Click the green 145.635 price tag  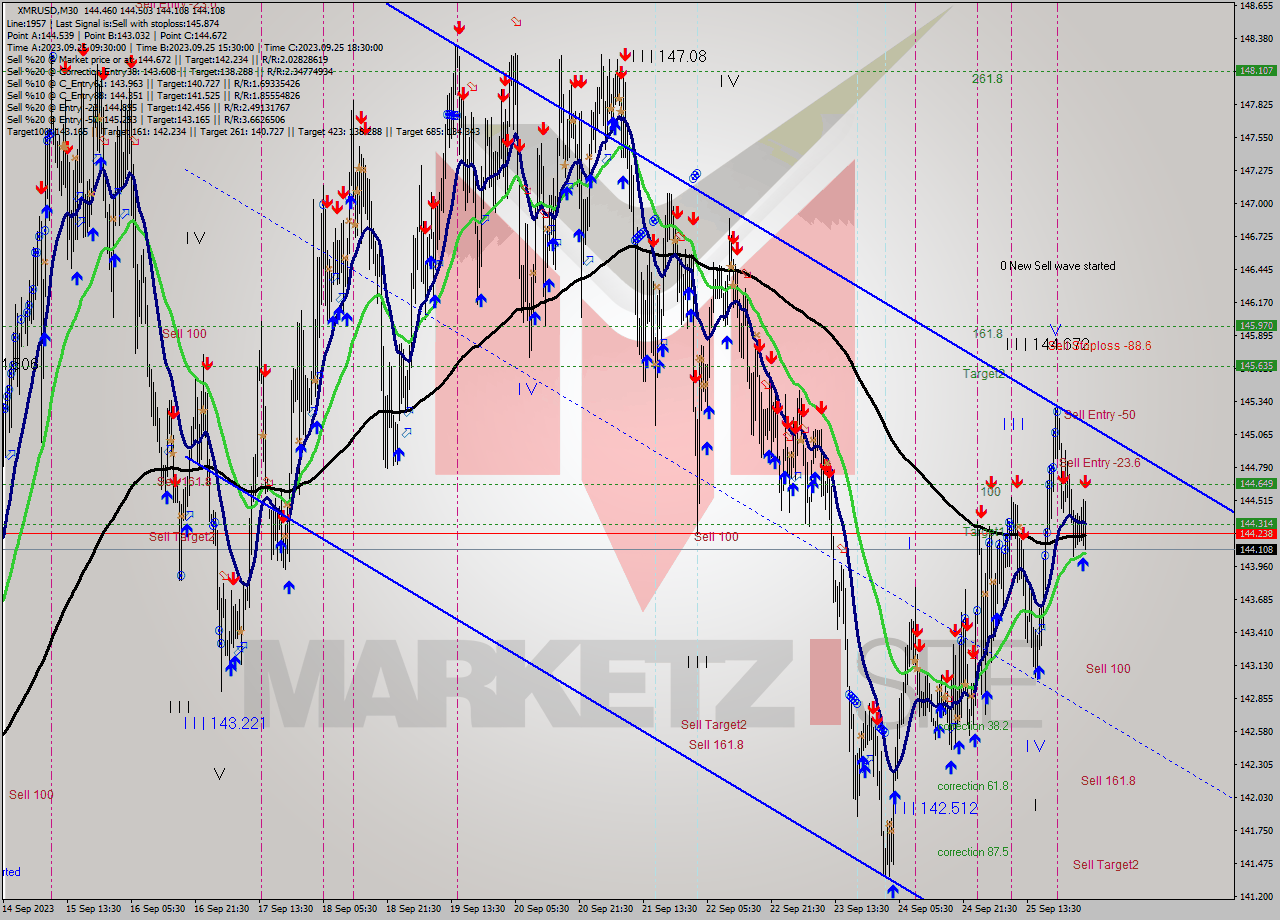(1256, 366)
